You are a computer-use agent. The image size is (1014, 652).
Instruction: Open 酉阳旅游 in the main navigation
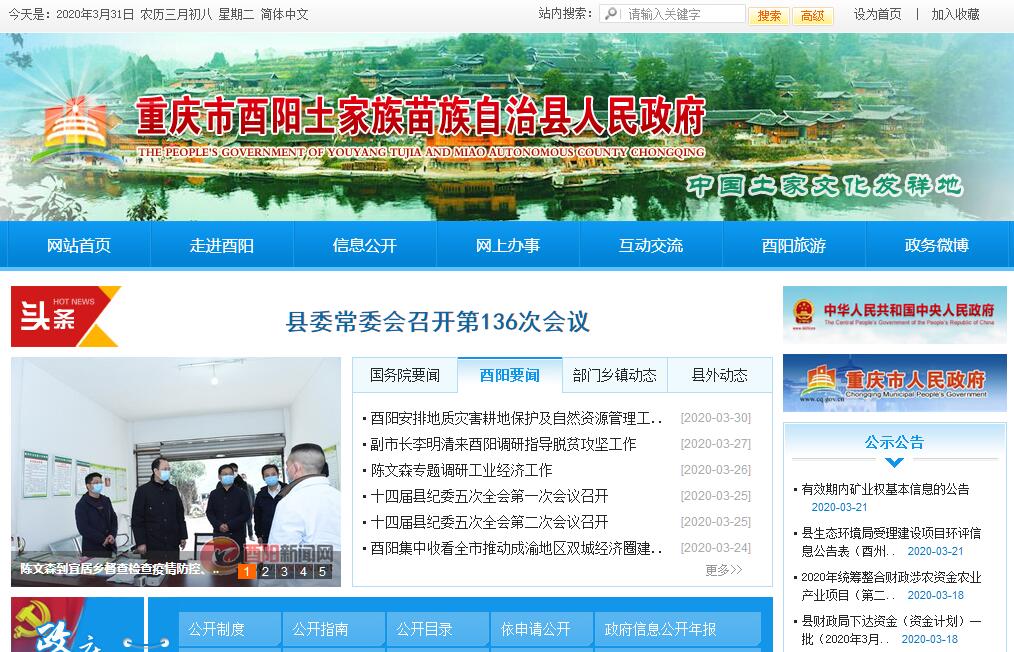pyautogui.click(x=794, y=245)
